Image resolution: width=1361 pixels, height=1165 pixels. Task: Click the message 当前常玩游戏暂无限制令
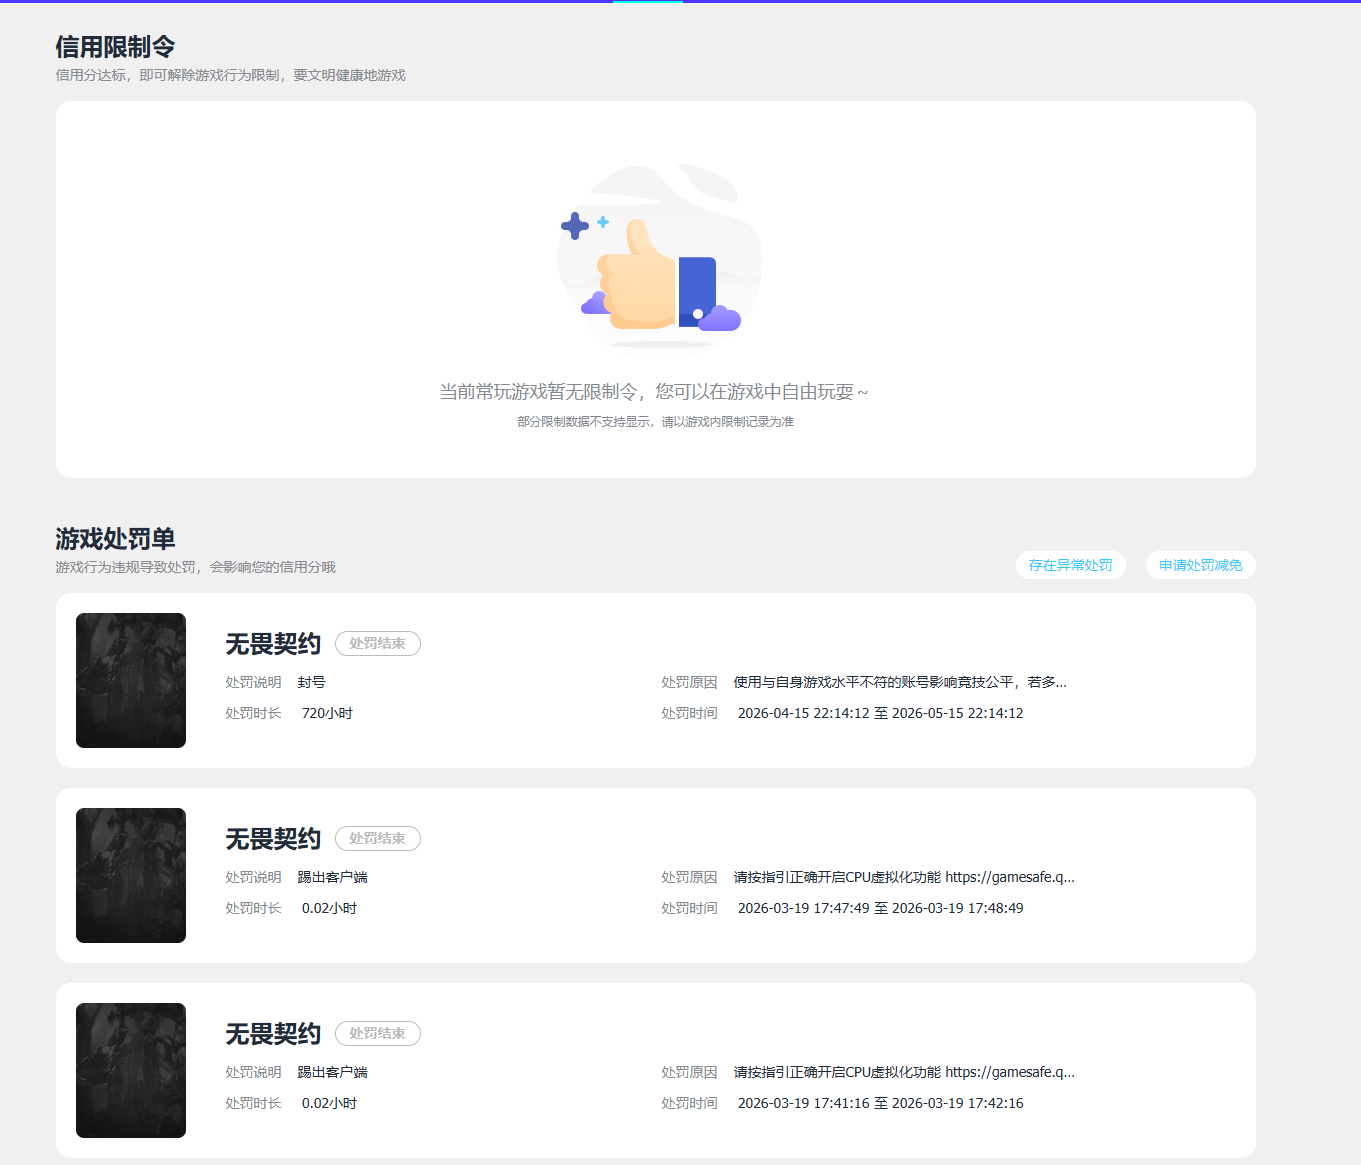(x=654, y=392)
